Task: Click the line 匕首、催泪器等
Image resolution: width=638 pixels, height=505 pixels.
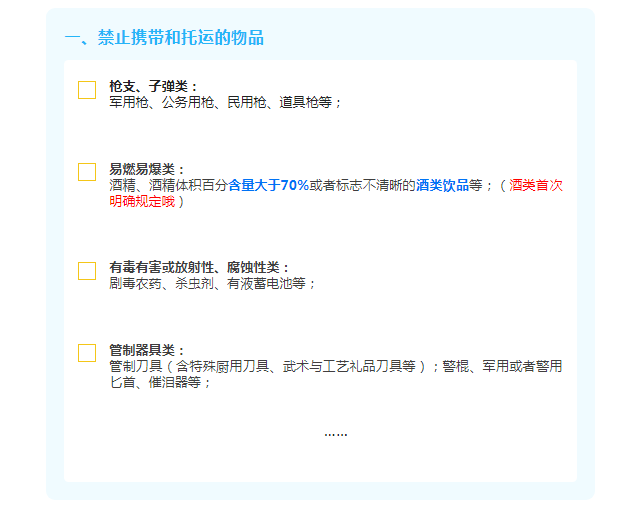Action: click(160, 383)
